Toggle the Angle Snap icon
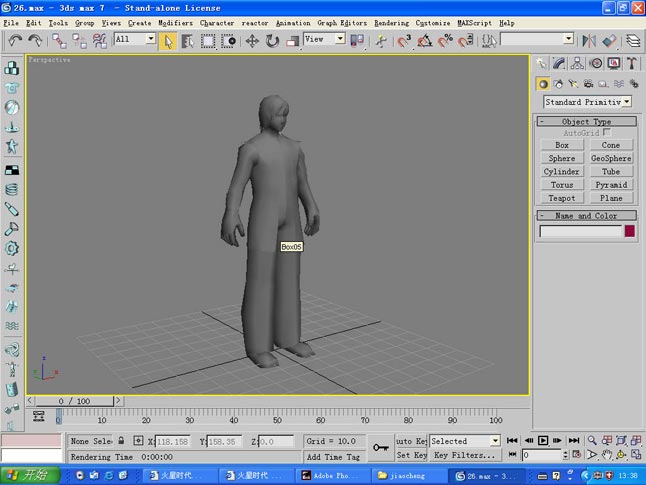This screenshot has height=485, width=646. pyautogui.click(x=424, y=41)
